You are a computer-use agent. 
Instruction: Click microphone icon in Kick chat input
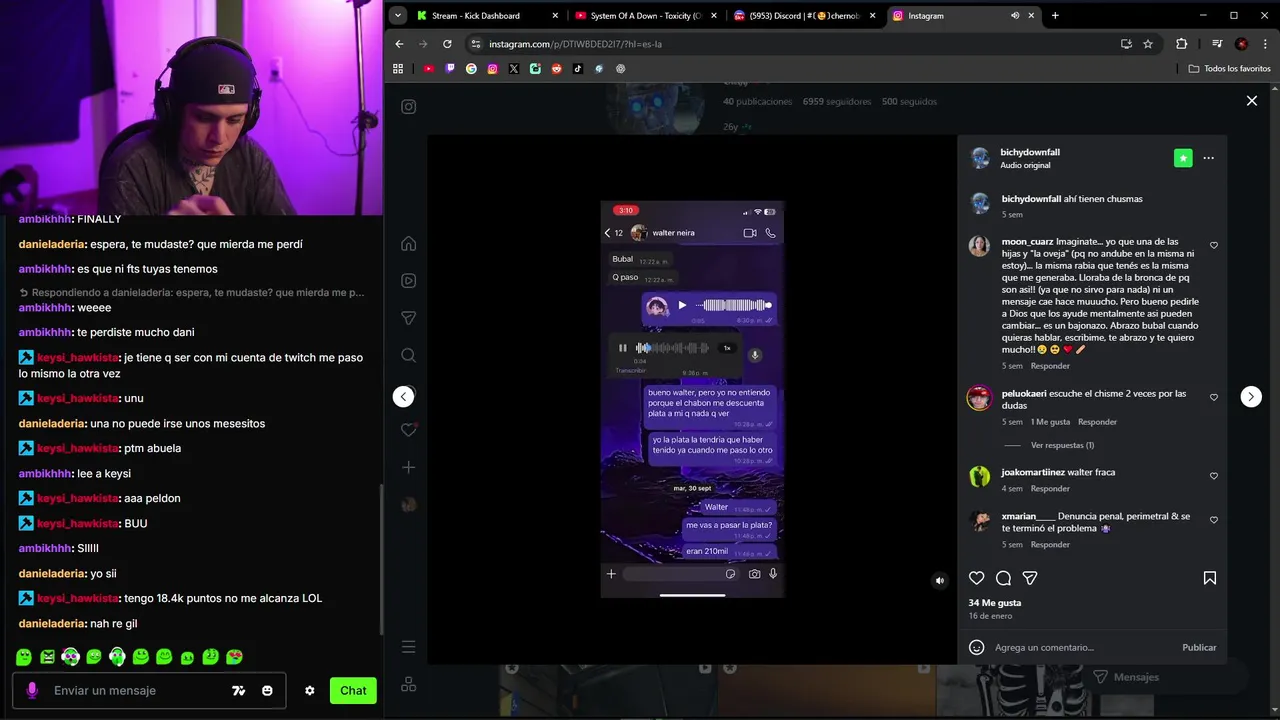(32, 690)
